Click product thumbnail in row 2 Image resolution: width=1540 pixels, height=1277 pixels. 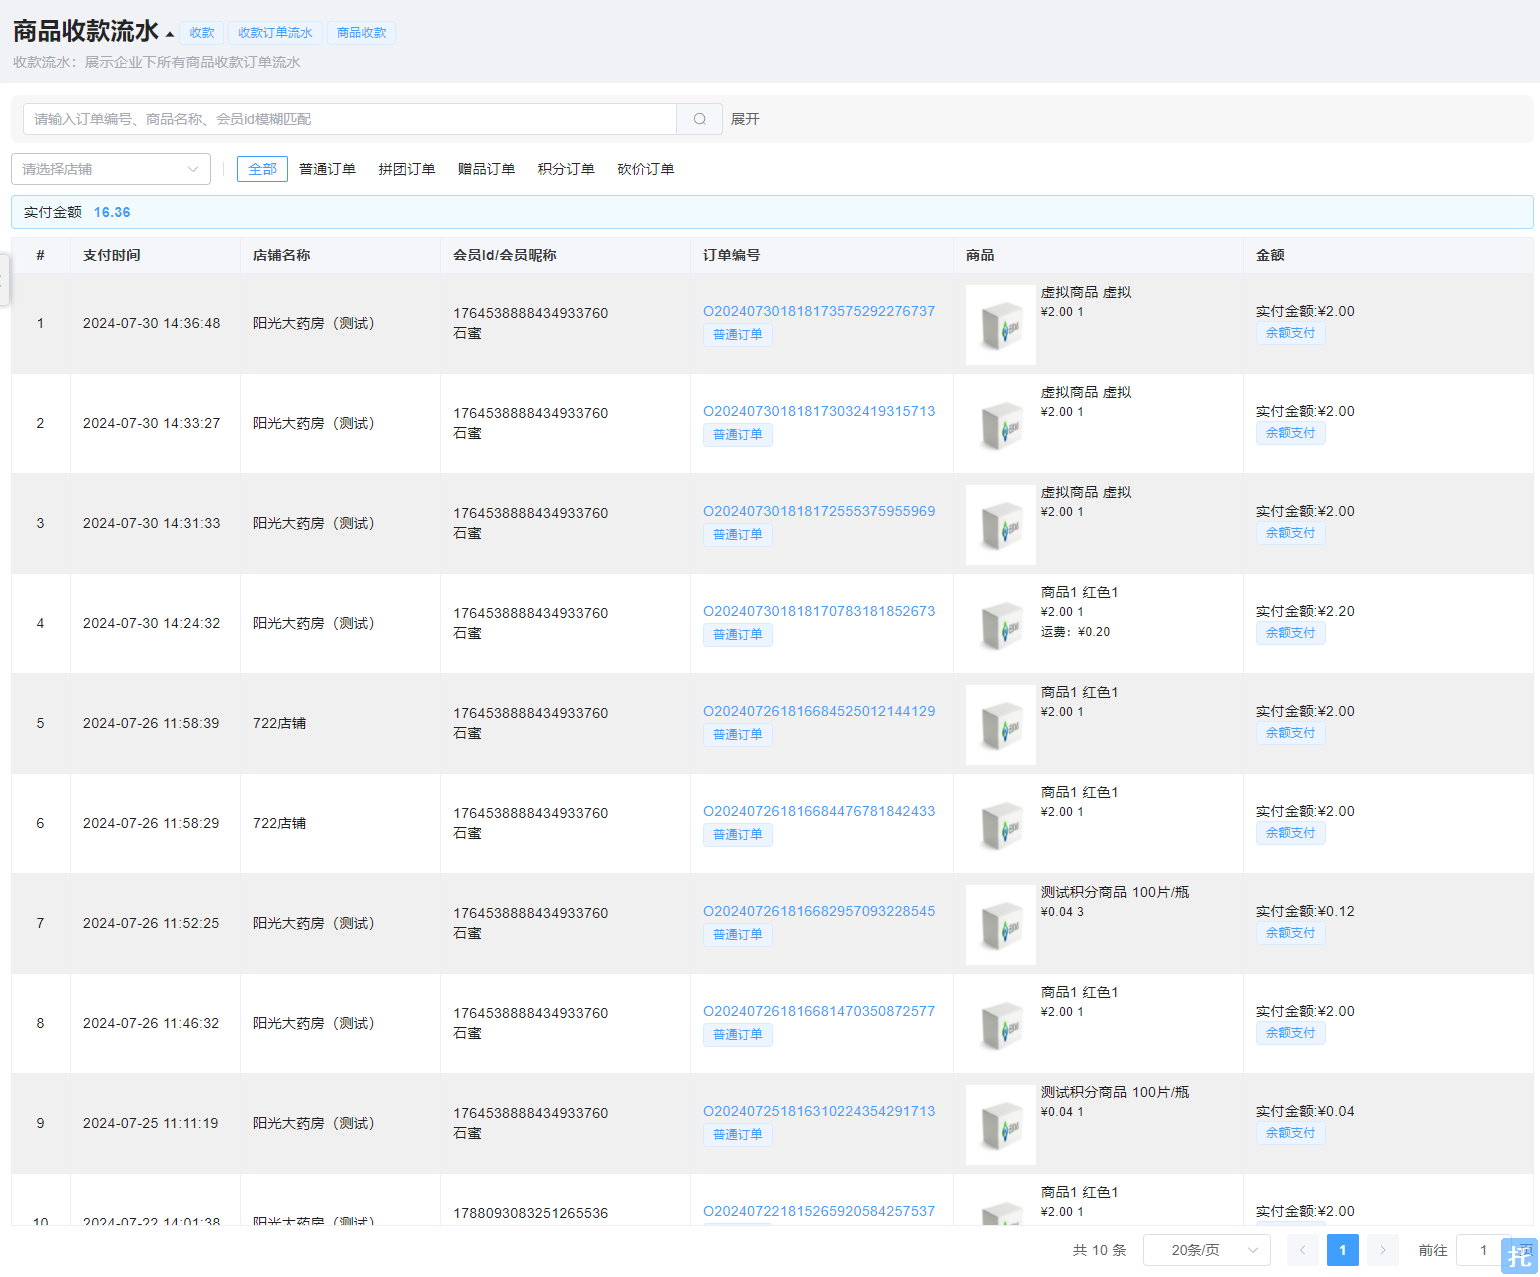point(1001,425)
